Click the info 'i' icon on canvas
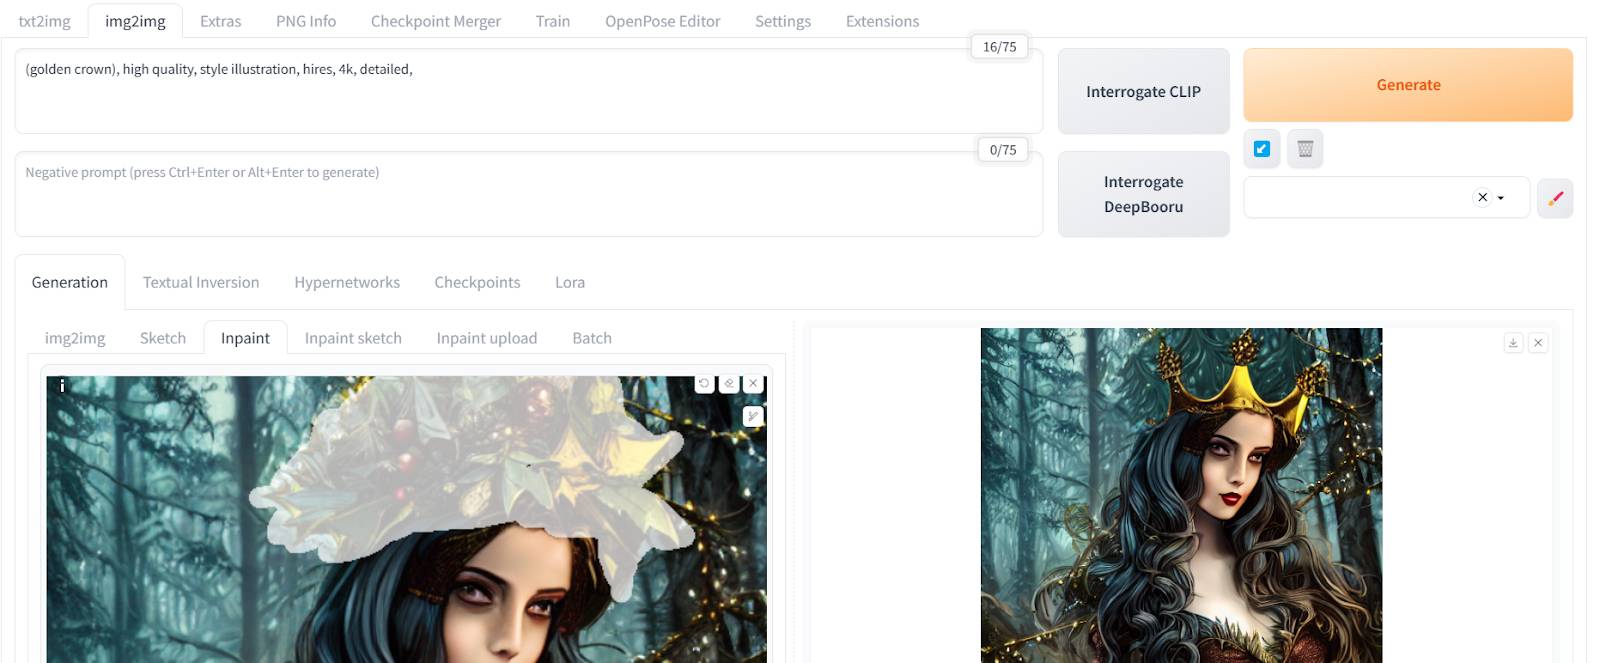 [62, 385]
